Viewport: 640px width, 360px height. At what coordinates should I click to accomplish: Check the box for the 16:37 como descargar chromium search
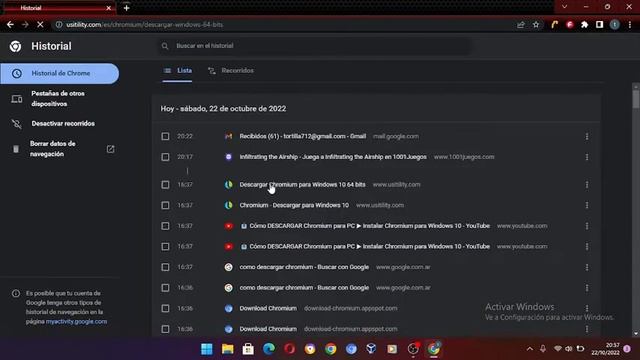[165, 267]
